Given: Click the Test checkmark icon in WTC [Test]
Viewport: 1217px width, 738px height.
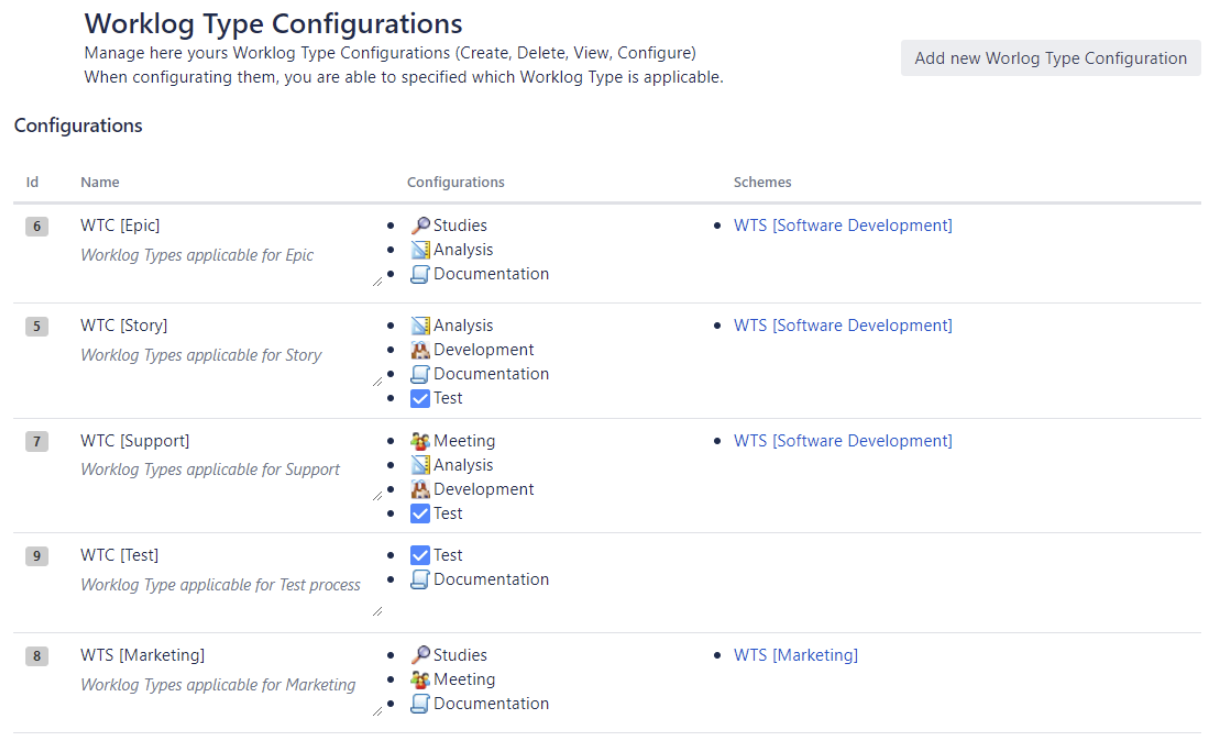Looking at the screenshot, I should coord(421,556).
